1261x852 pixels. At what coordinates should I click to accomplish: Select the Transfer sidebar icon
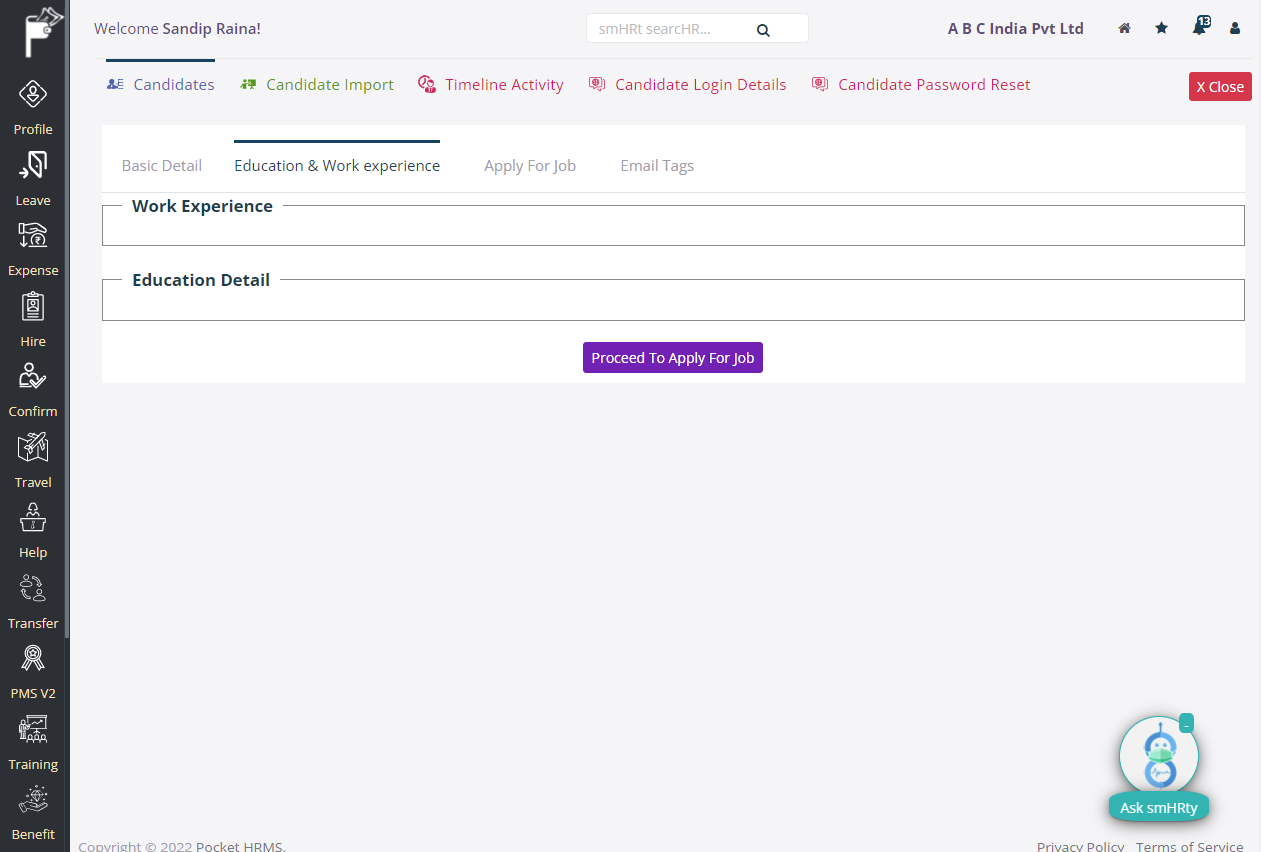[33, 599]
